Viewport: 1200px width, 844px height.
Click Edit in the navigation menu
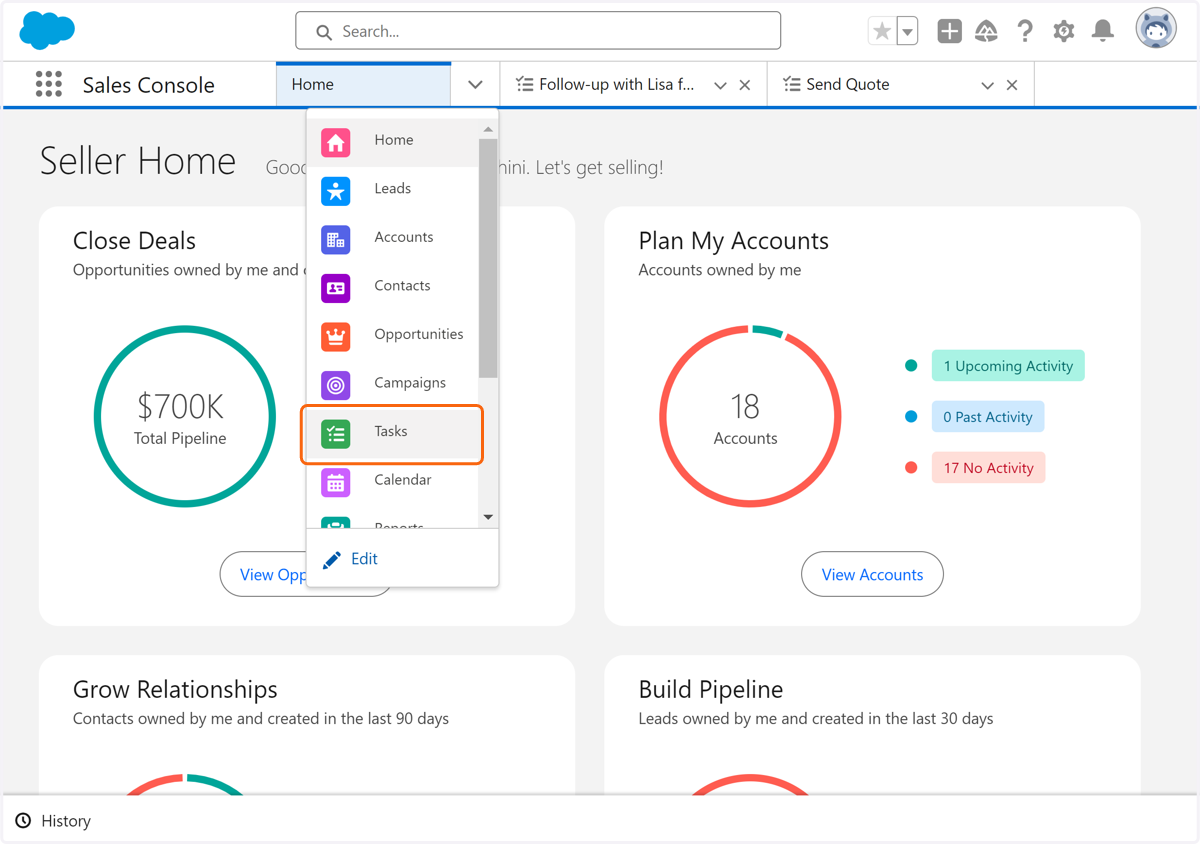(x=364, y=559)
